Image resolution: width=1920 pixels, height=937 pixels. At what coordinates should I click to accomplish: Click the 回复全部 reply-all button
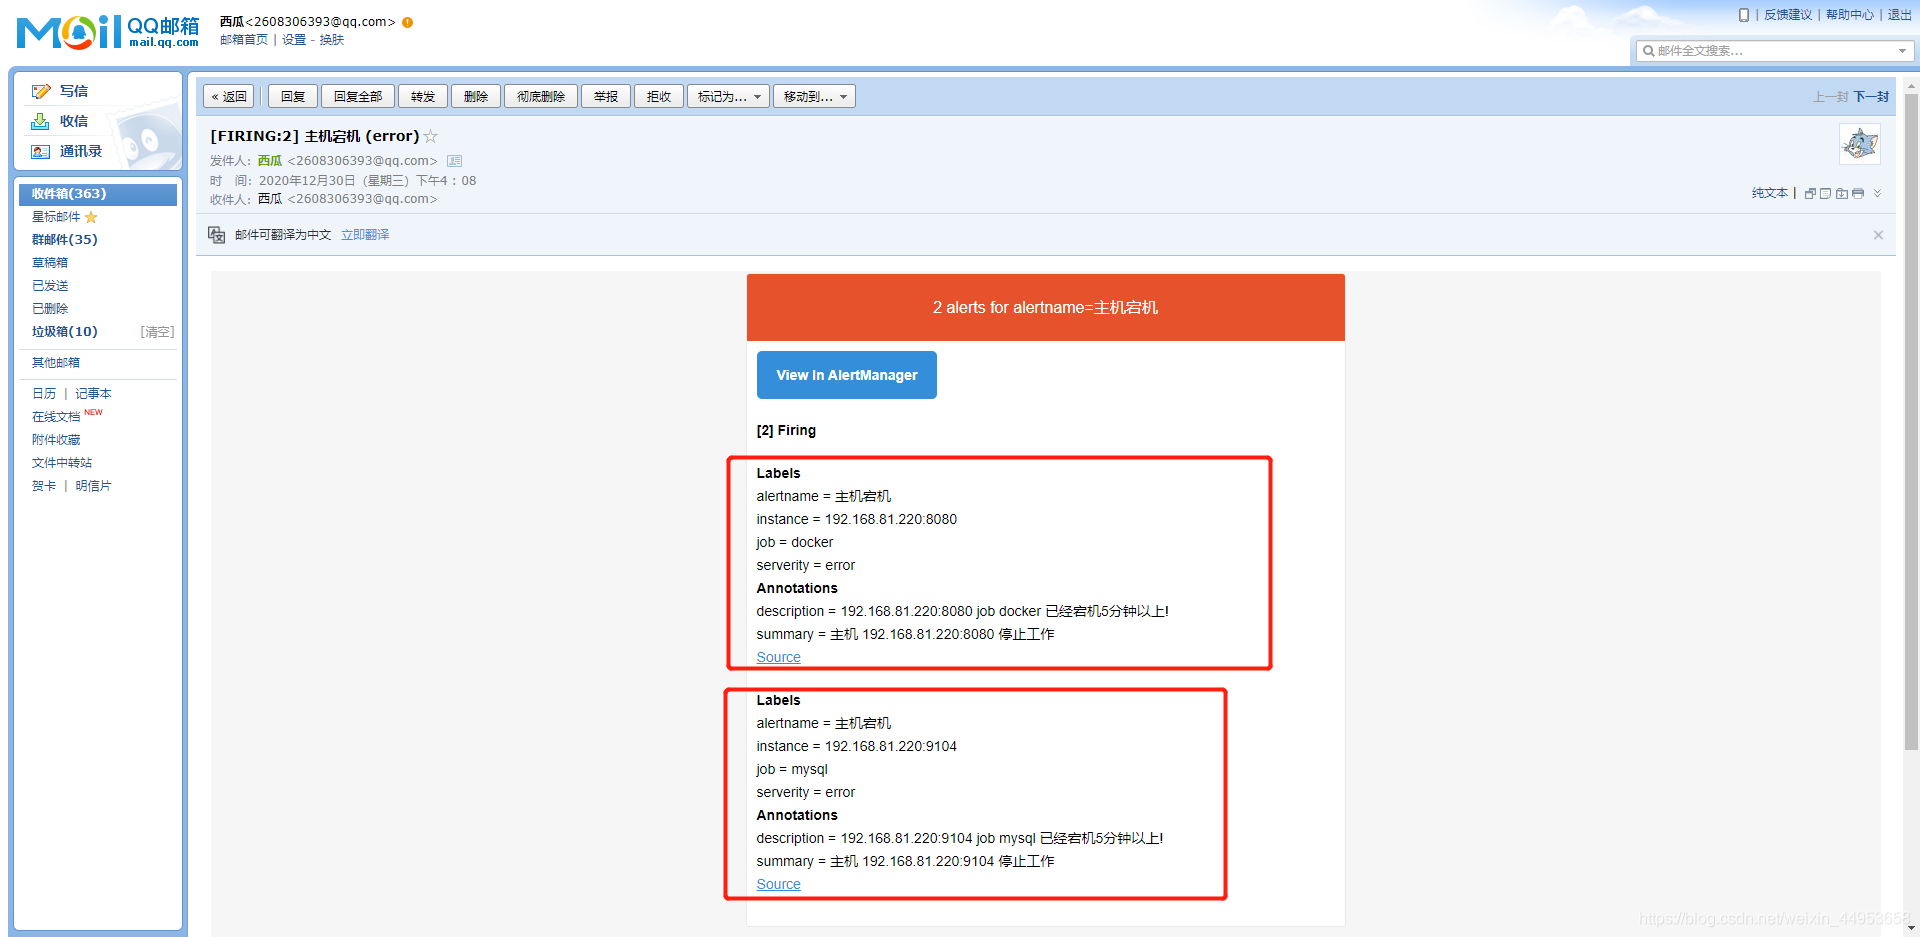(358, 97)
